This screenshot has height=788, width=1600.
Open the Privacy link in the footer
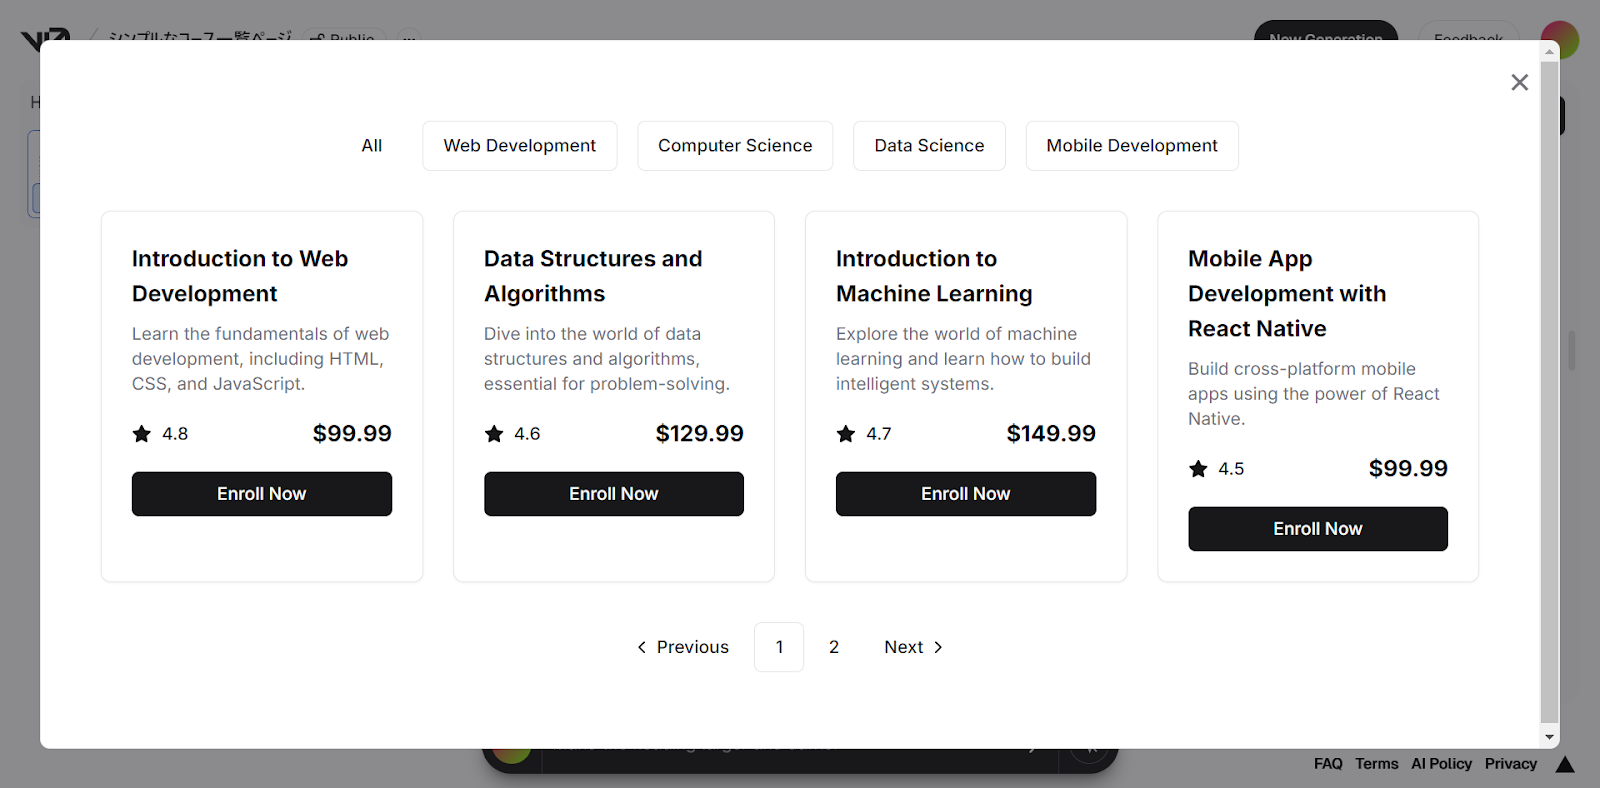point(1510,764)
